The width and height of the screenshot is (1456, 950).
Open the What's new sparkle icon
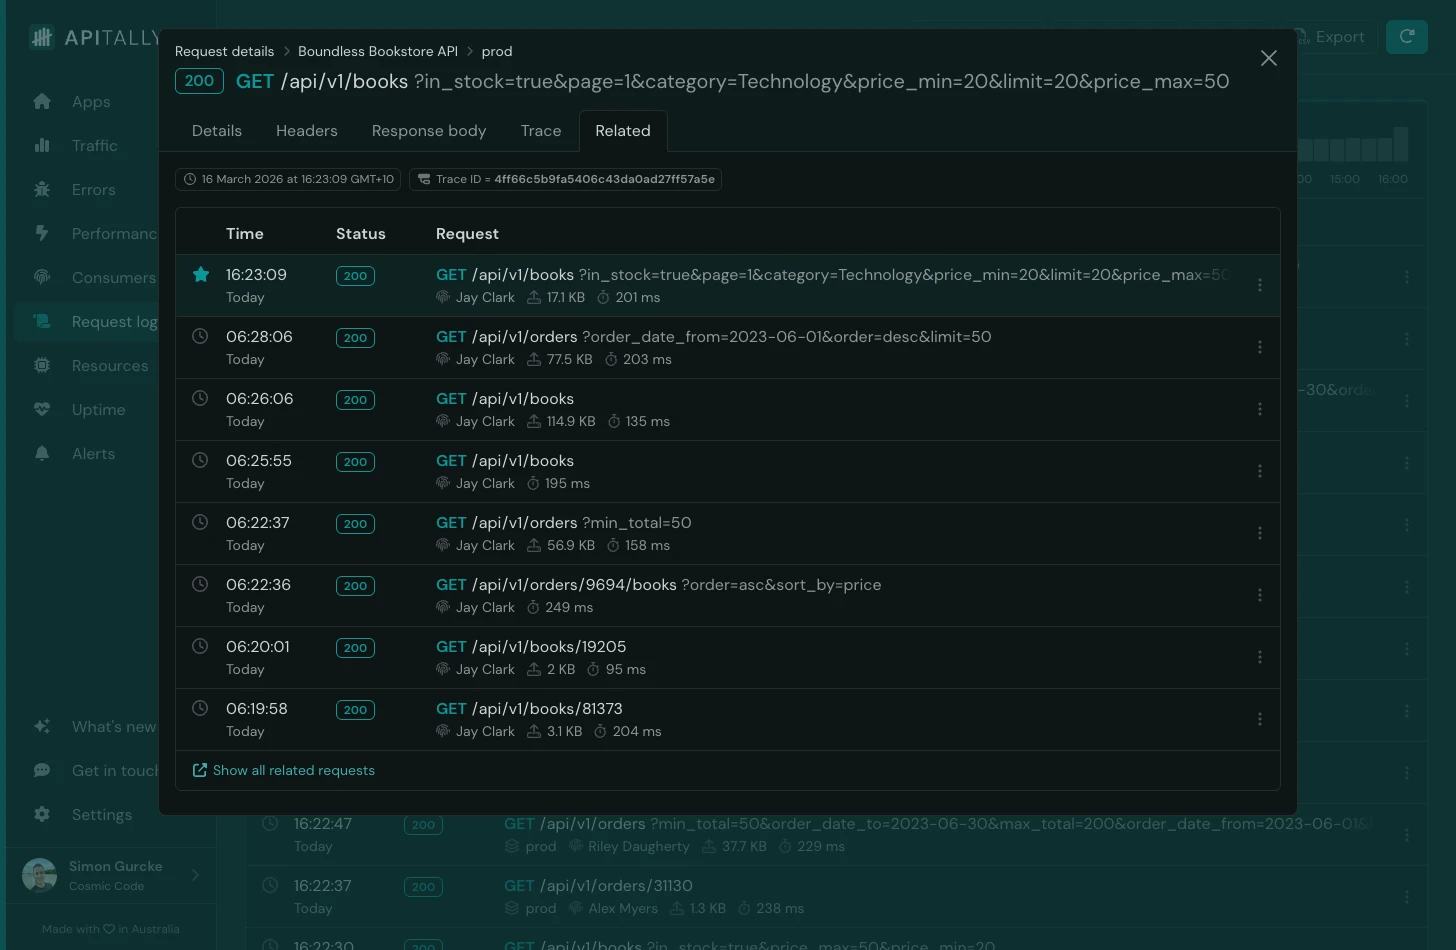(x=41, y=726)
